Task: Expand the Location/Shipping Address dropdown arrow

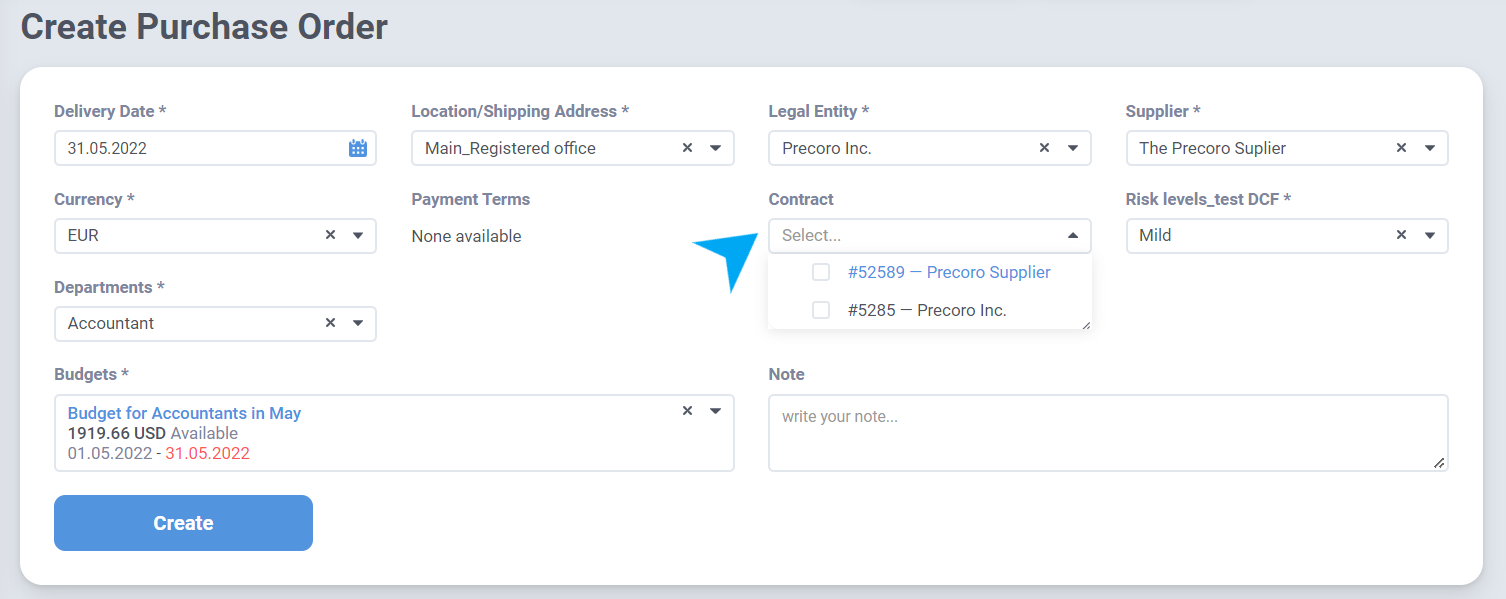Action: 716,148
